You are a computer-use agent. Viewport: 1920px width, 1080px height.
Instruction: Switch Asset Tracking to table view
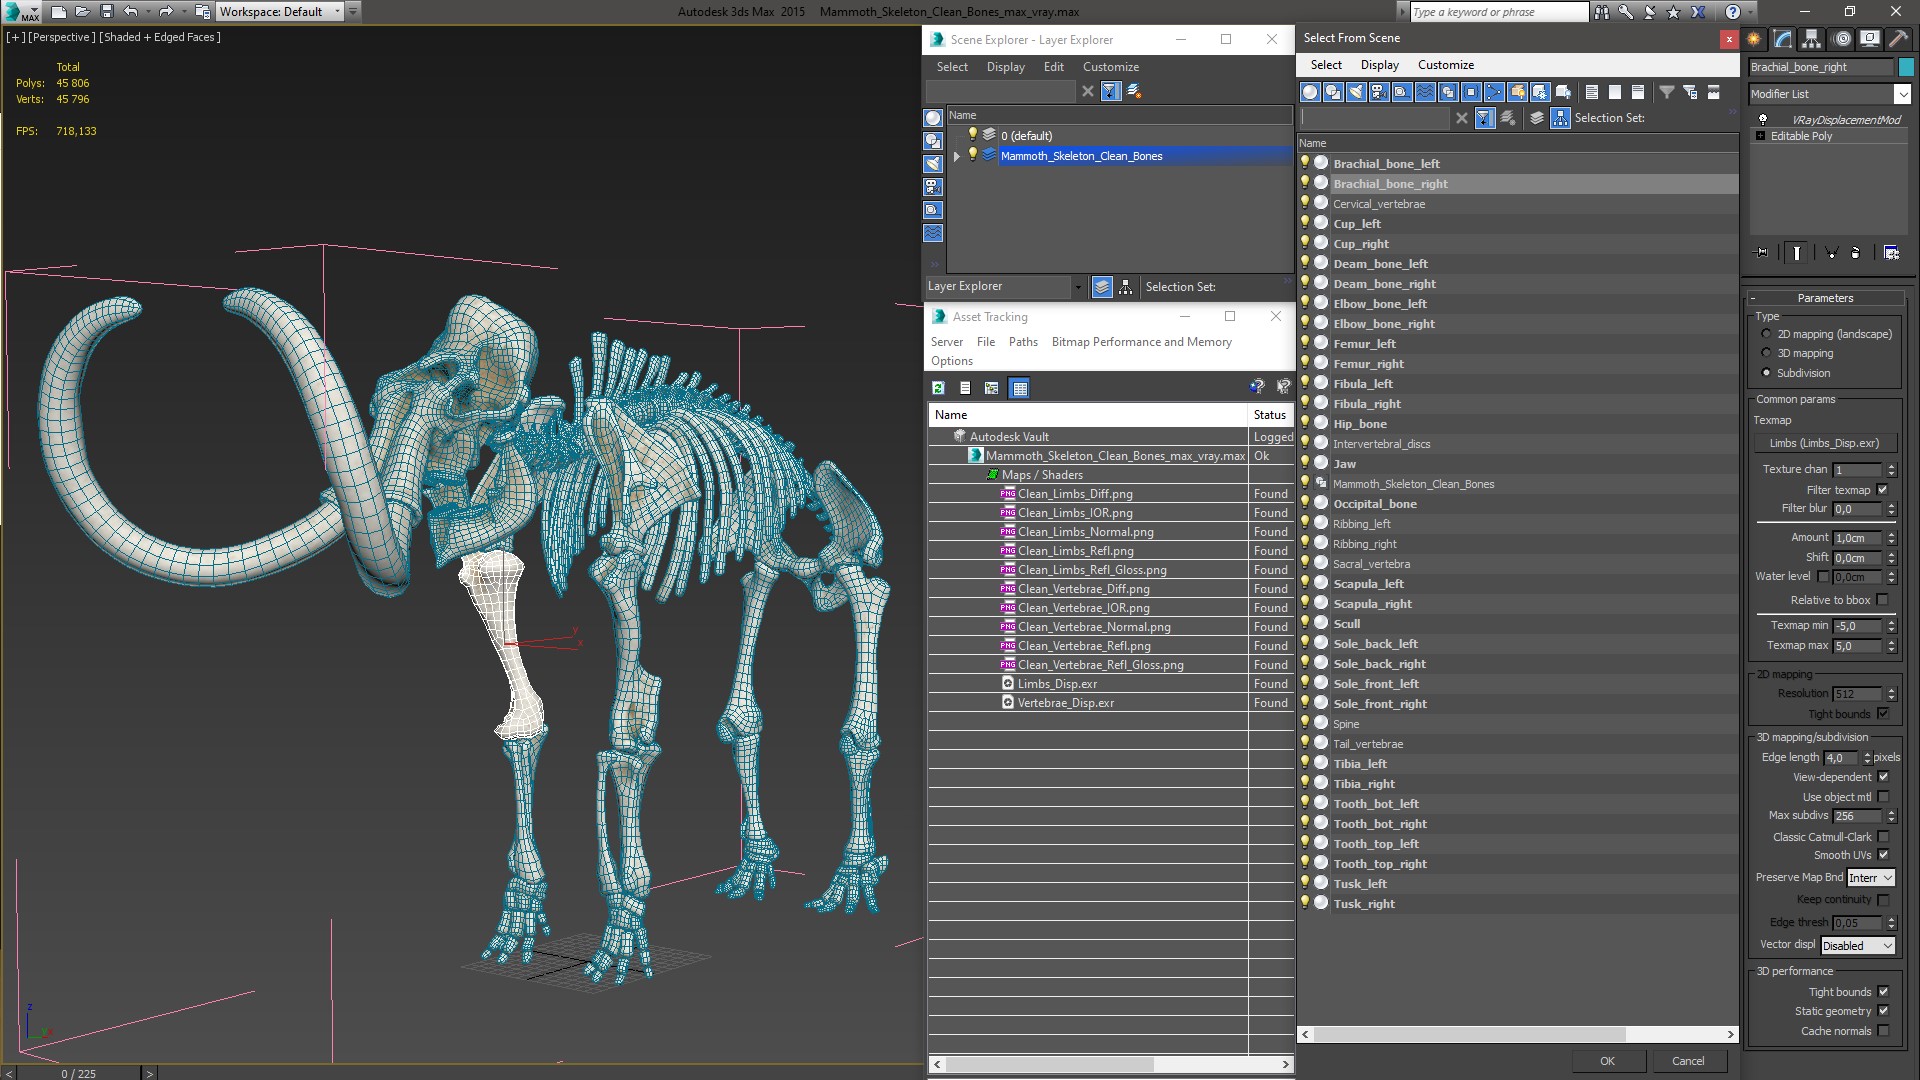[1019, 388]
